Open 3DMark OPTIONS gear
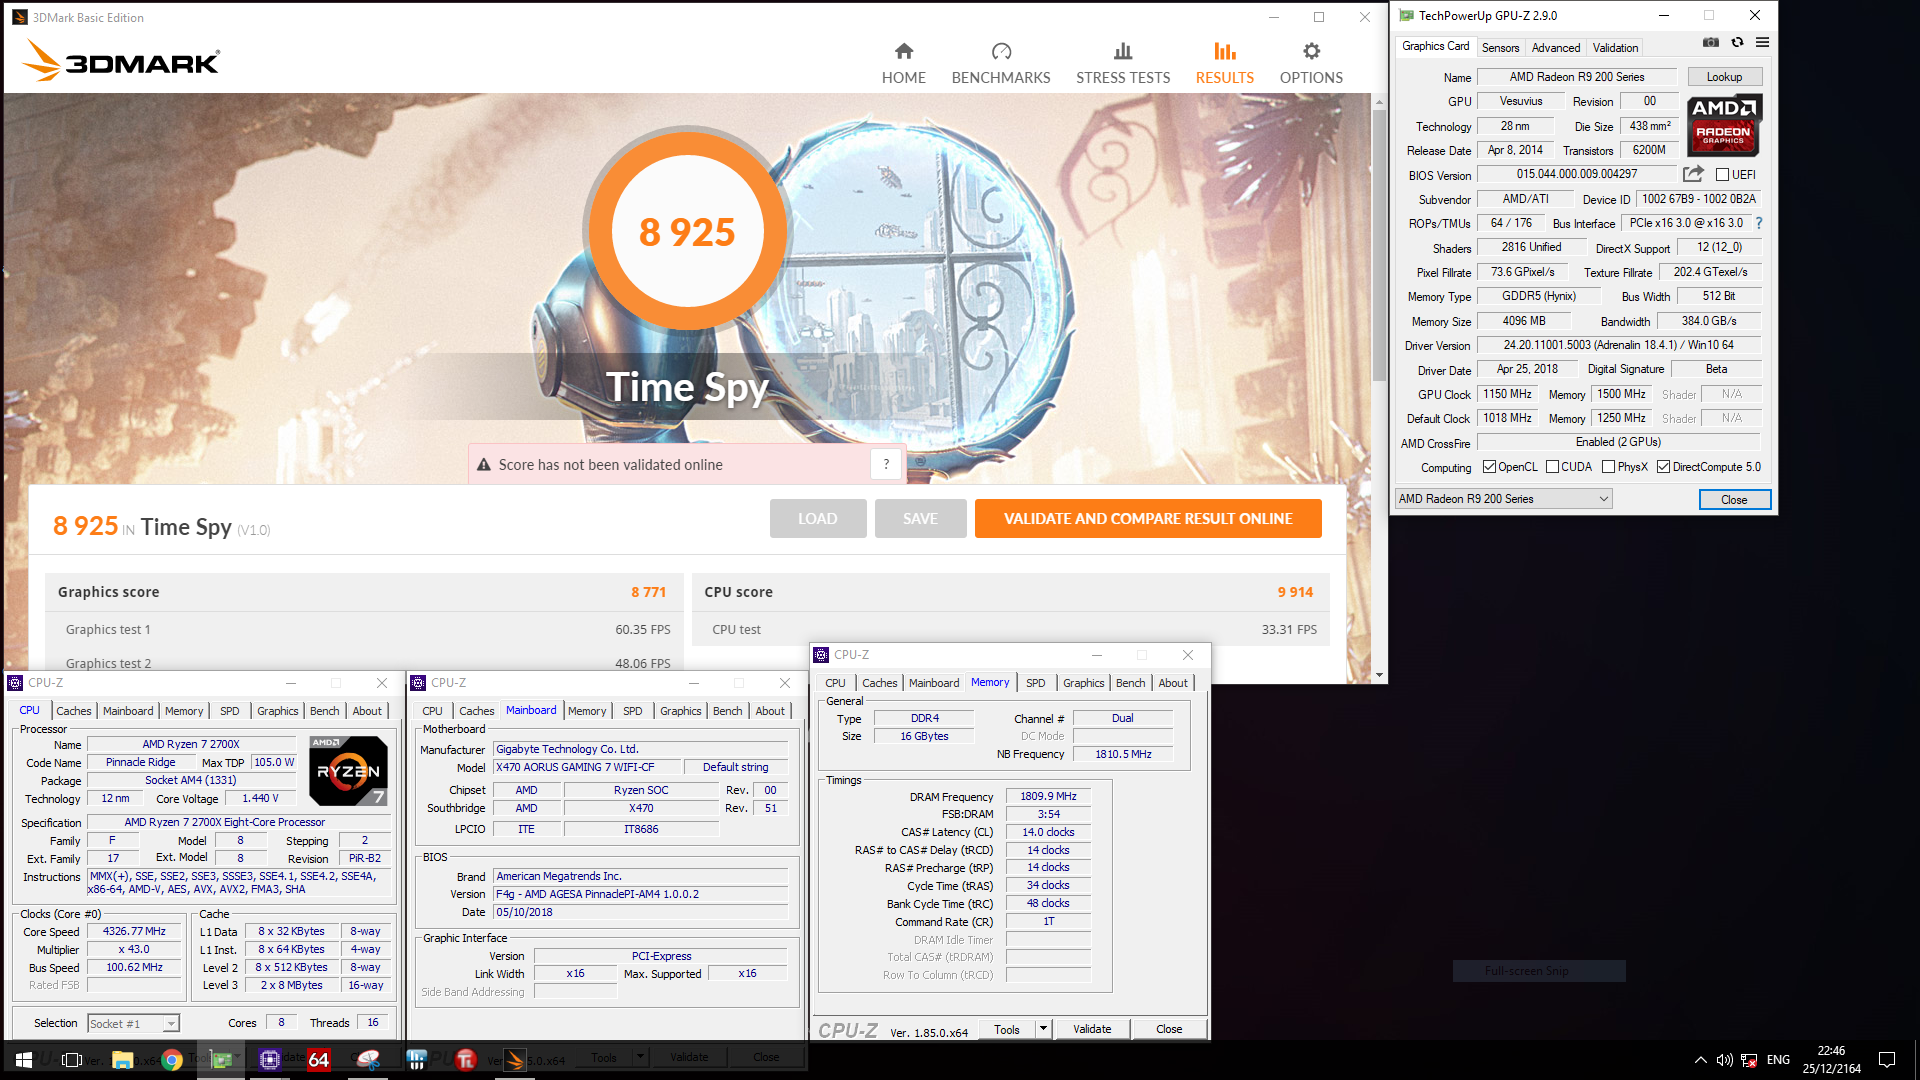 pyautogui.click(x=1311, y=63)
